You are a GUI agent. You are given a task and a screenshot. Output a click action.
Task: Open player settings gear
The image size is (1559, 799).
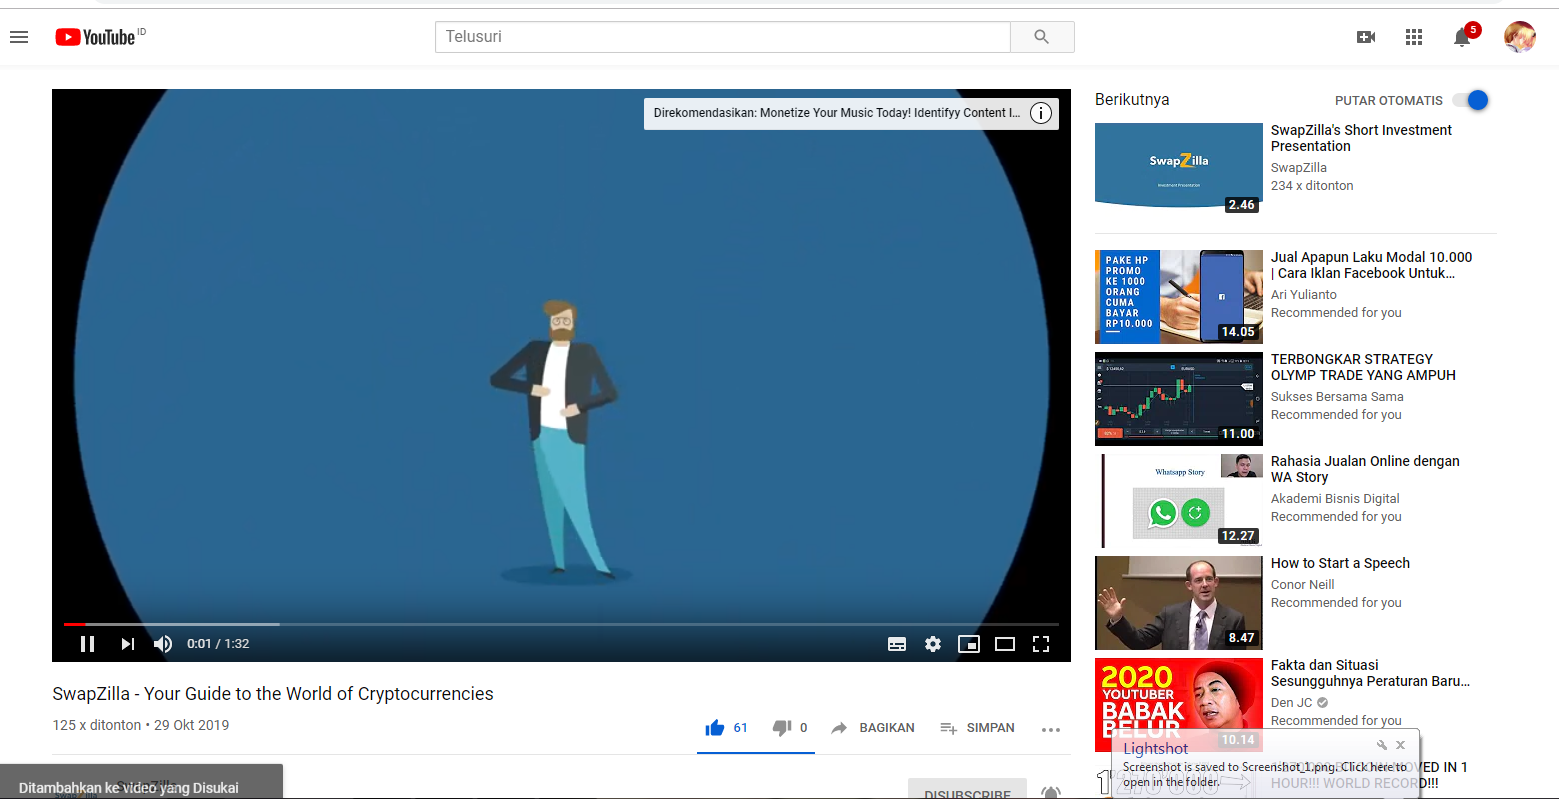click(x=933, y=644)
